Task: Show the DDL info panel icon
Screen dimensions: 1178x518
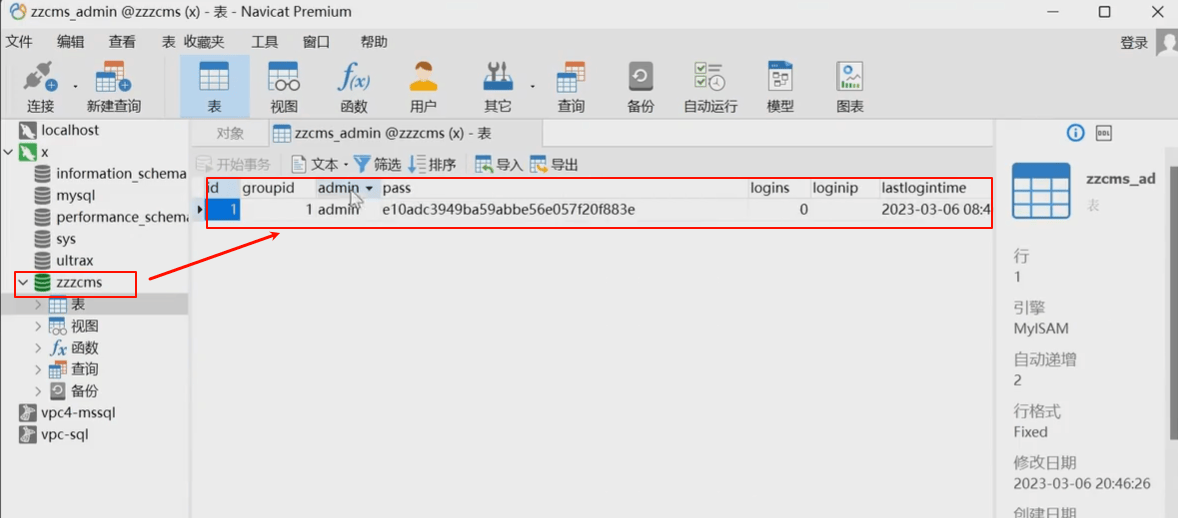Action: point(1104,134)
